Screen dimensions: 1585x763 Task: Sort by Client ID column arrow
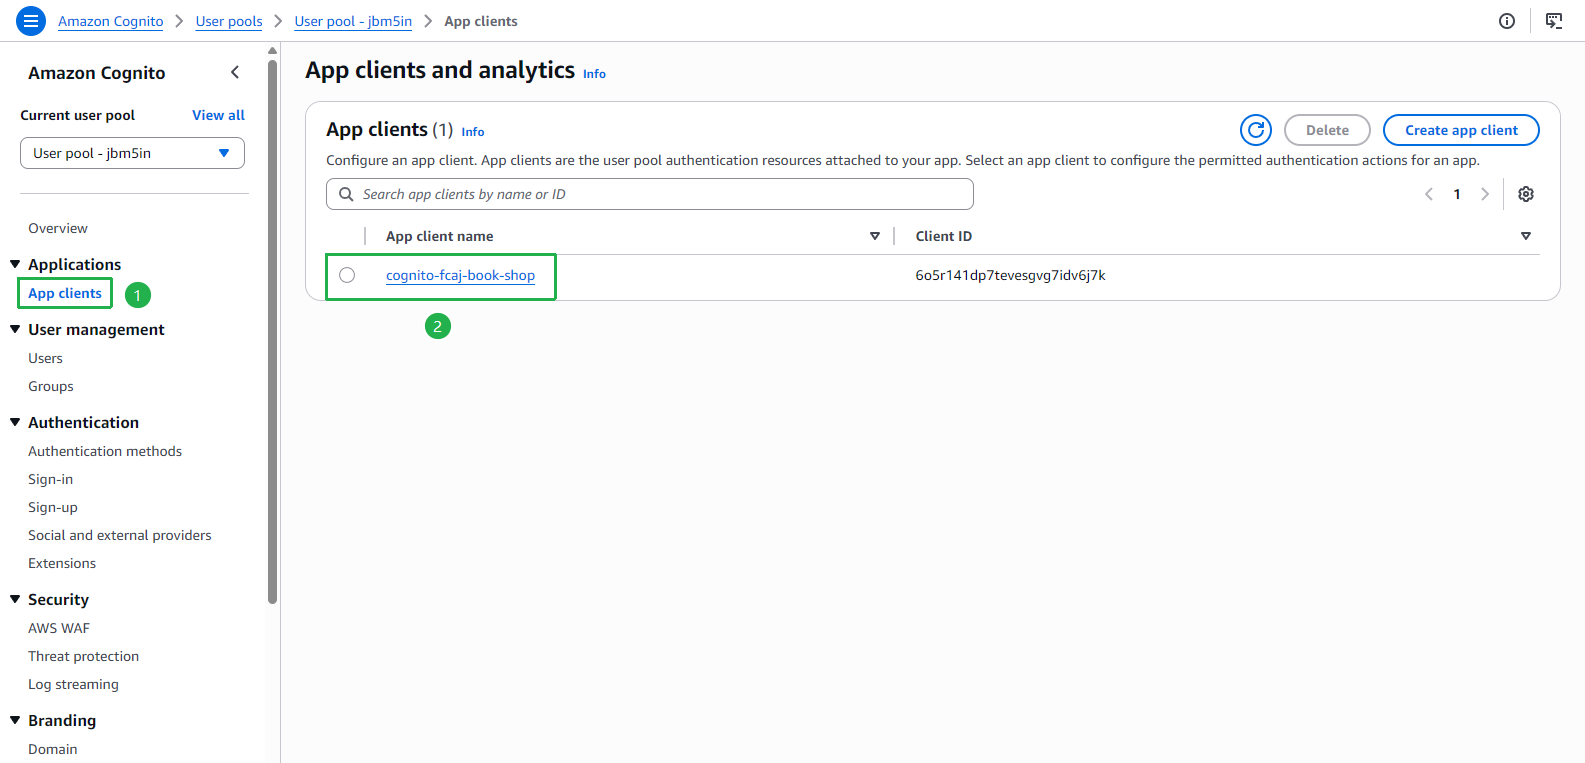click(1526, 236)
